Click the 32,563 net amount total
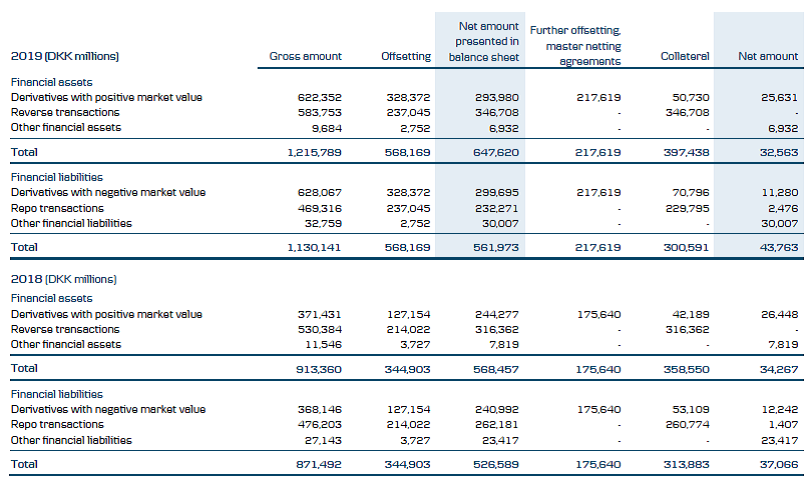 778,152
